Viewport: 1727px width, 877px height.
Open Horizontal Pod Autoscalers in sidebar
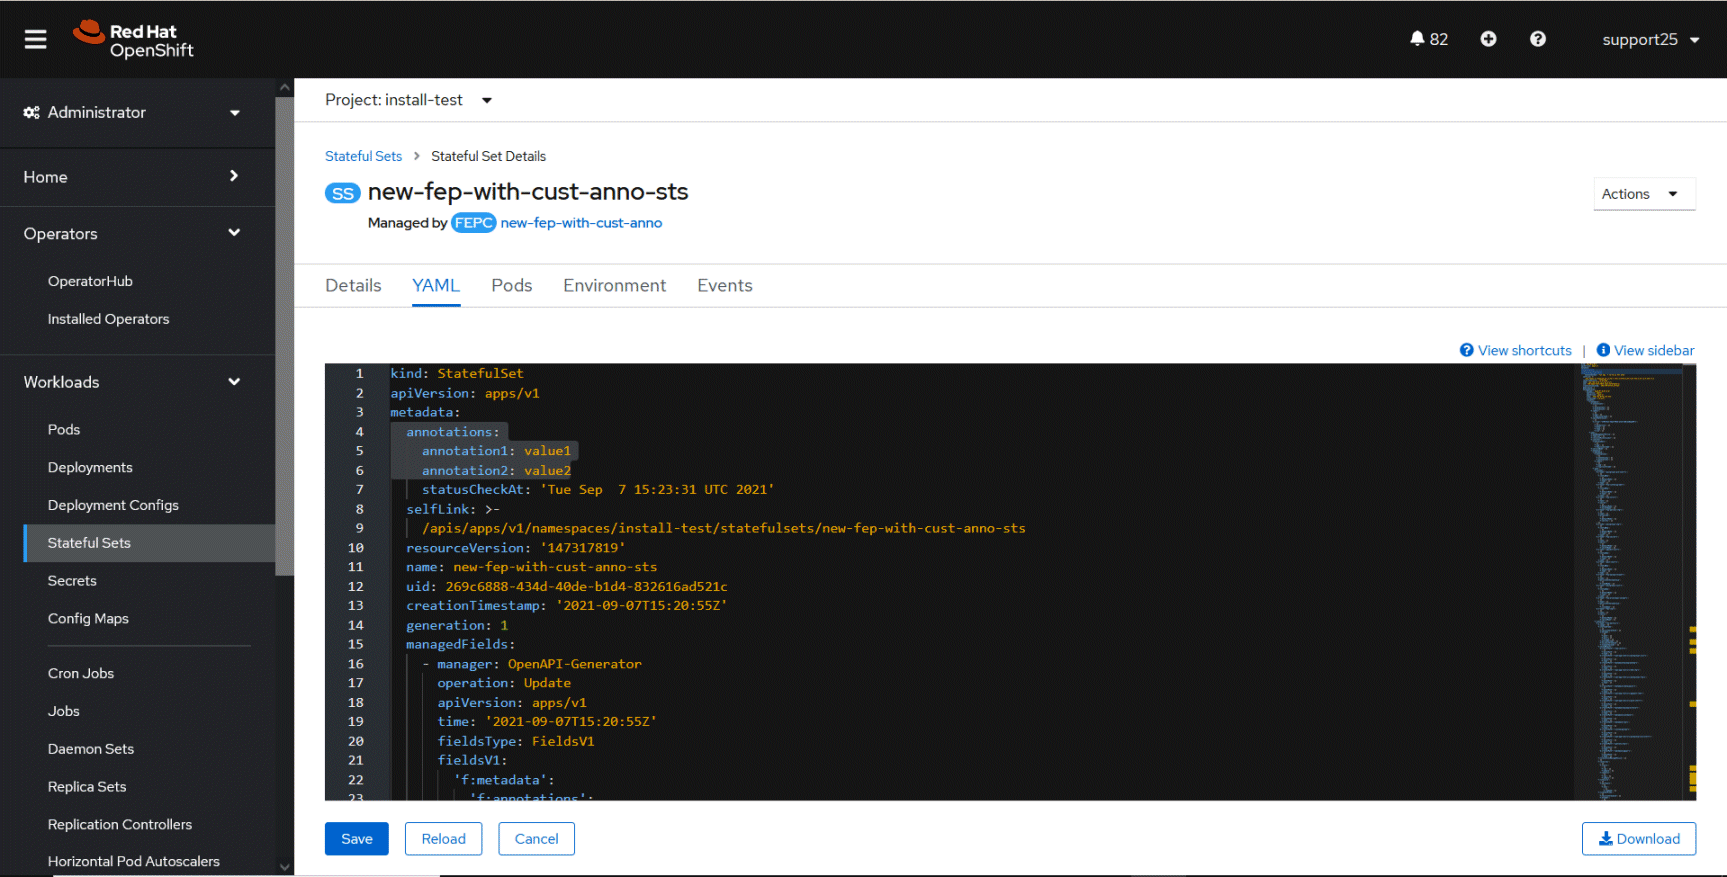click(x=134, y=861)
